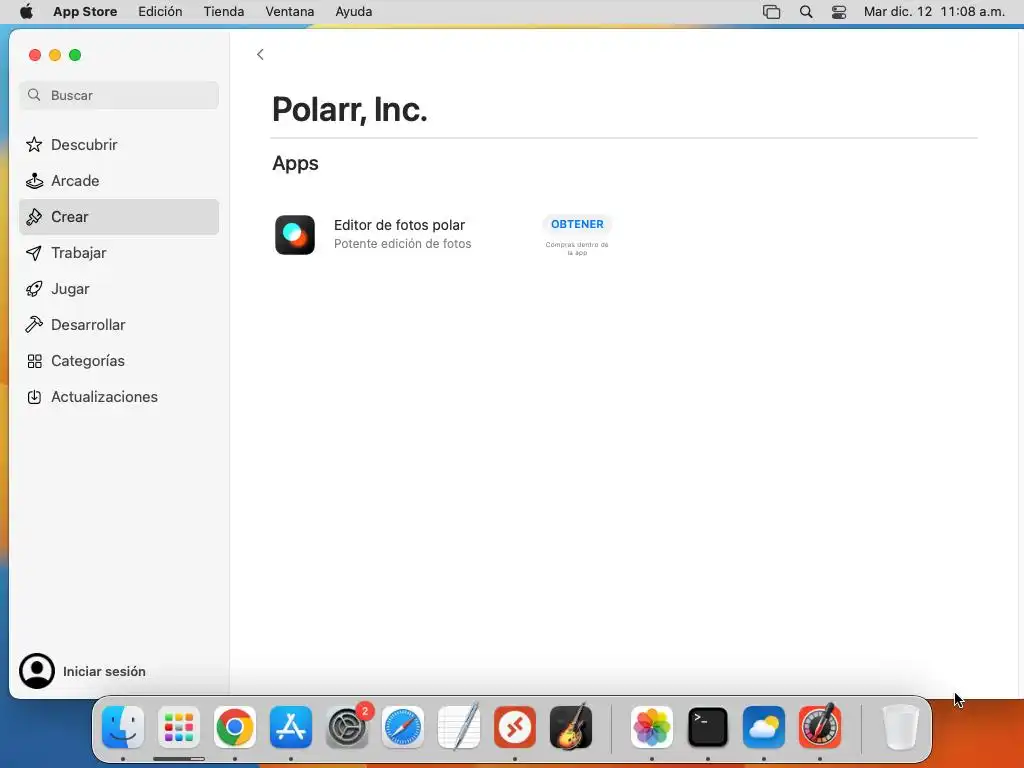The width and height of the screenshot is (1024, 768).
Task: Click the search magnifier in sidebar
Action: pyautogui.click(x=34, y=95)
